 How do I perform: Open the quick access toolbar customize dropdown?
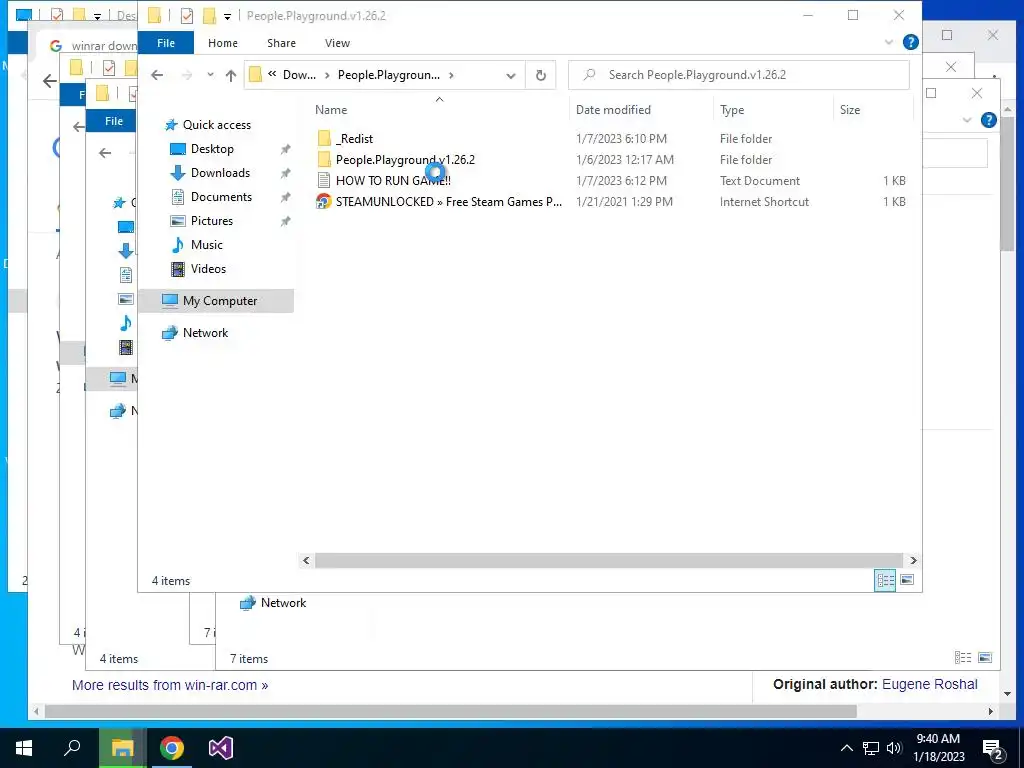tap(227, 16)
